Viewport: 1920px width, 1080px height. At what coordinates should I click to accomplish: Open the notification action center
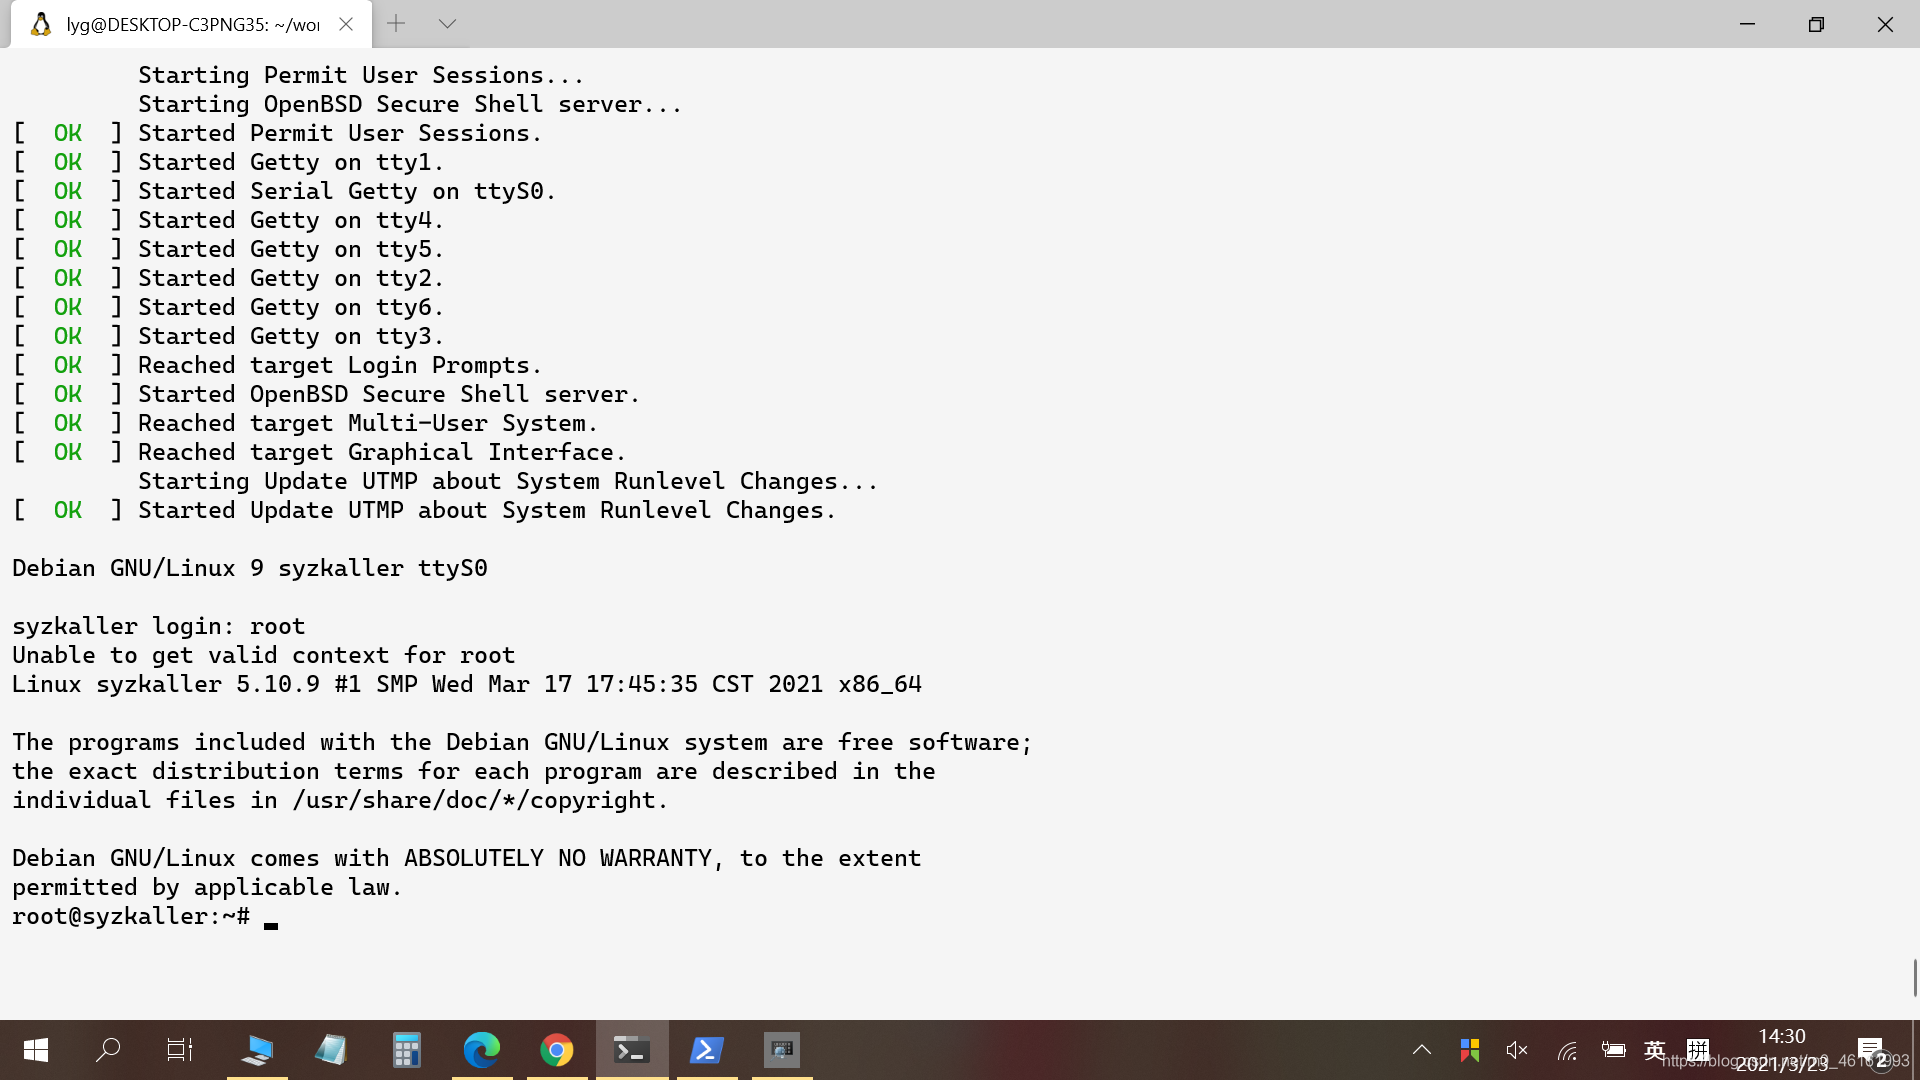1872,1050
